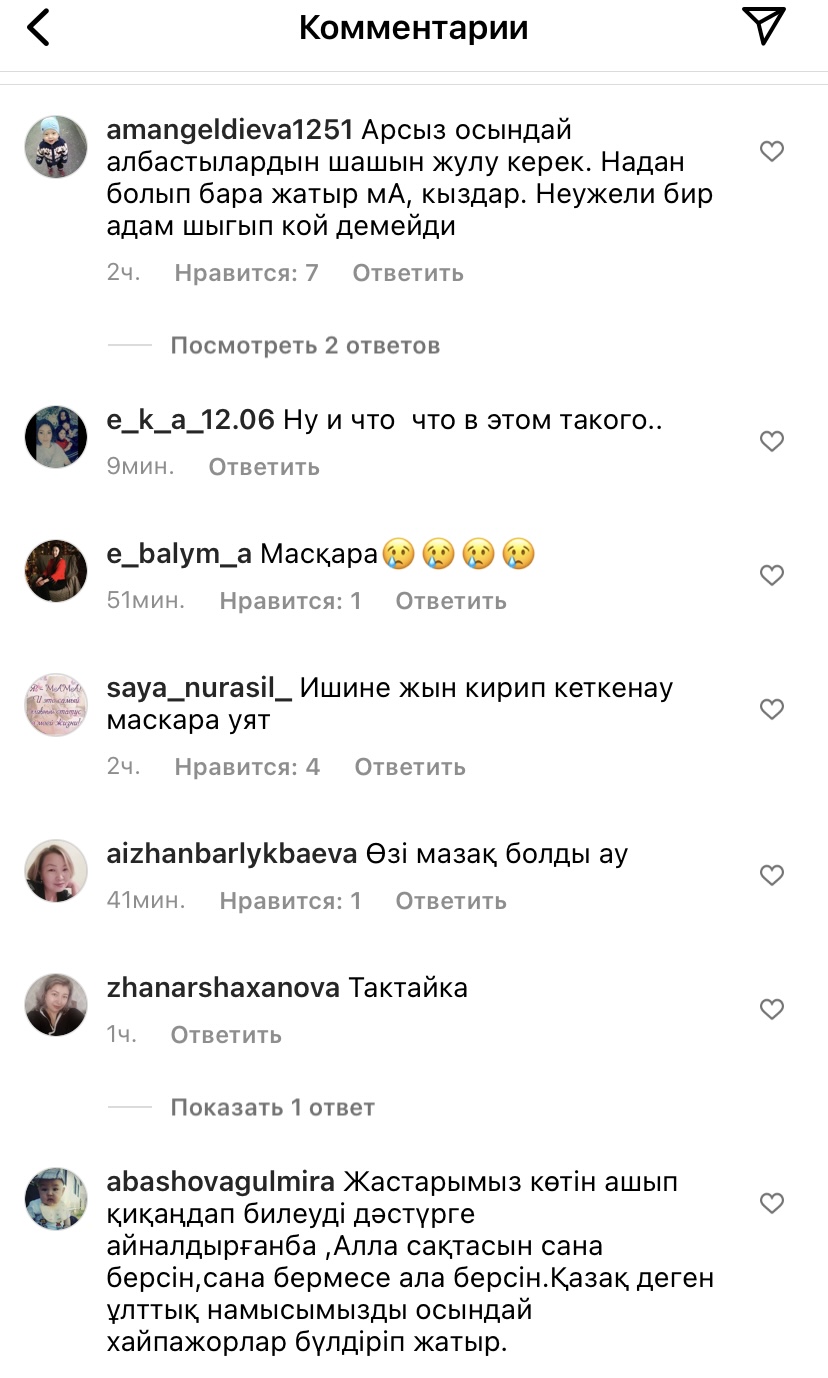Tap the heart beside zhanarshaxanova's Тактайка comment
Viewport: 828px width, 1378px height.
(x=772, y=1009)
